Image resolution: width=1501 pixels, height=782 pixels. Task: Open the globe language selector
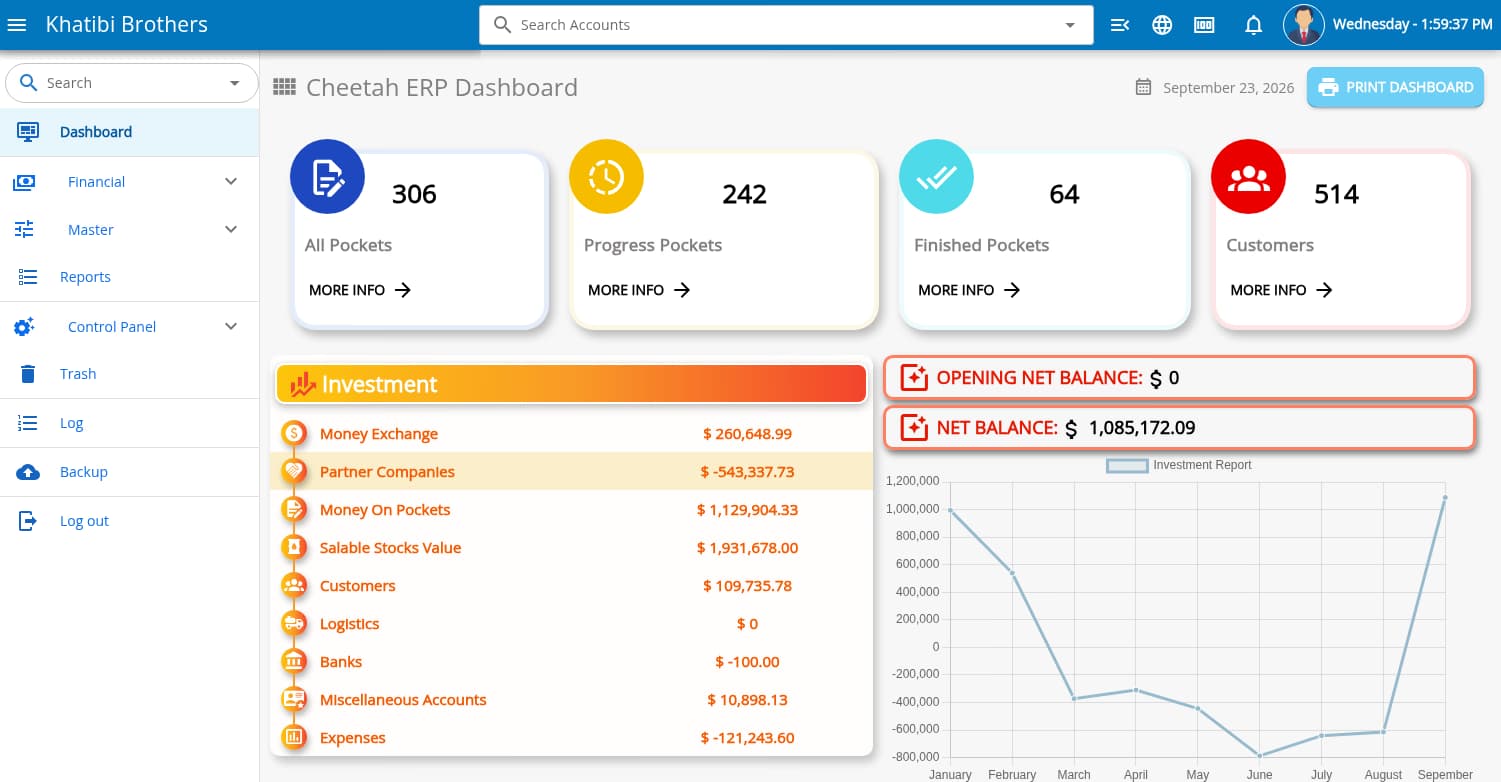[1162, 25]
